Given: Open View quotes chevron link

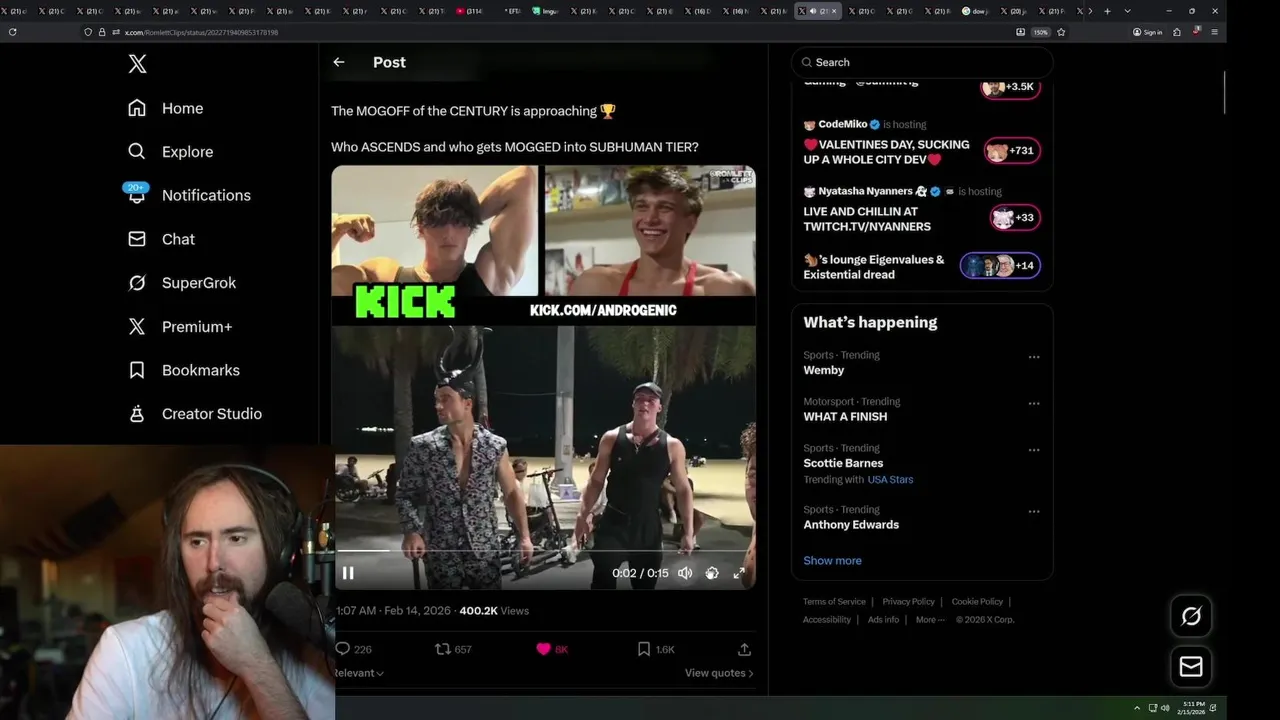Looking at the screenshot, I should point(719,673).
